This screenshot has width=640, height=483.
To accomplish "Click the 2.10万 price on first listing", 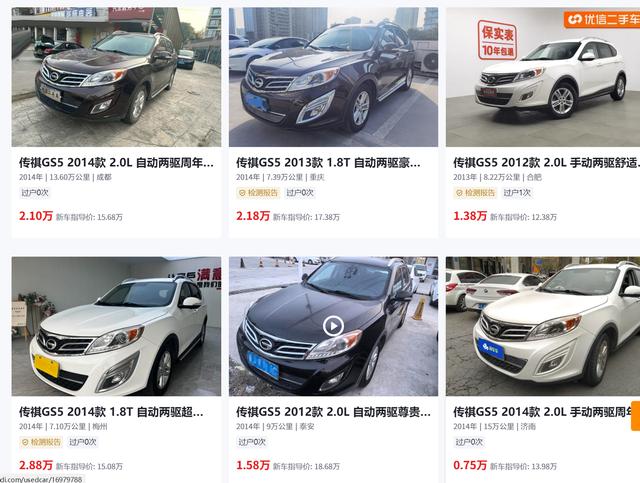I will 36,216.
